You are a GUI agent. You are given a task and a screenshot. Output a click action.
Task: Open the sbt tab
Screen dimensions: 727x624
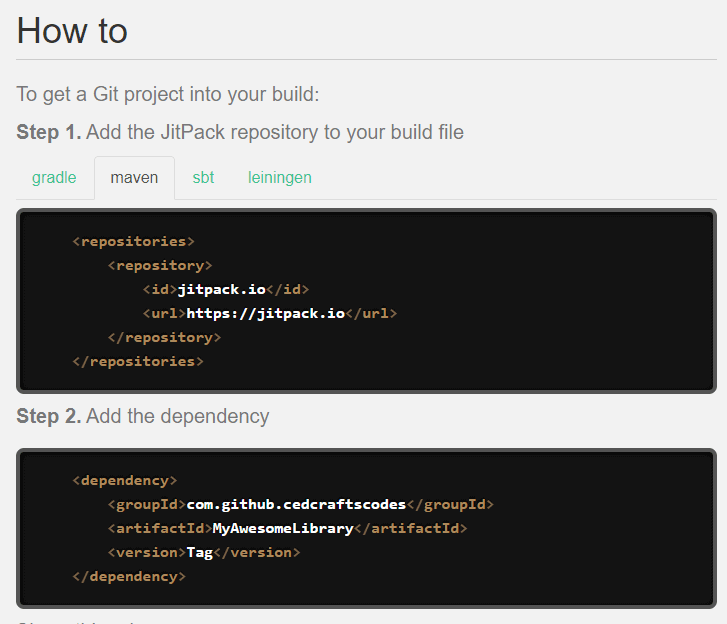click(x=203, y=178)
